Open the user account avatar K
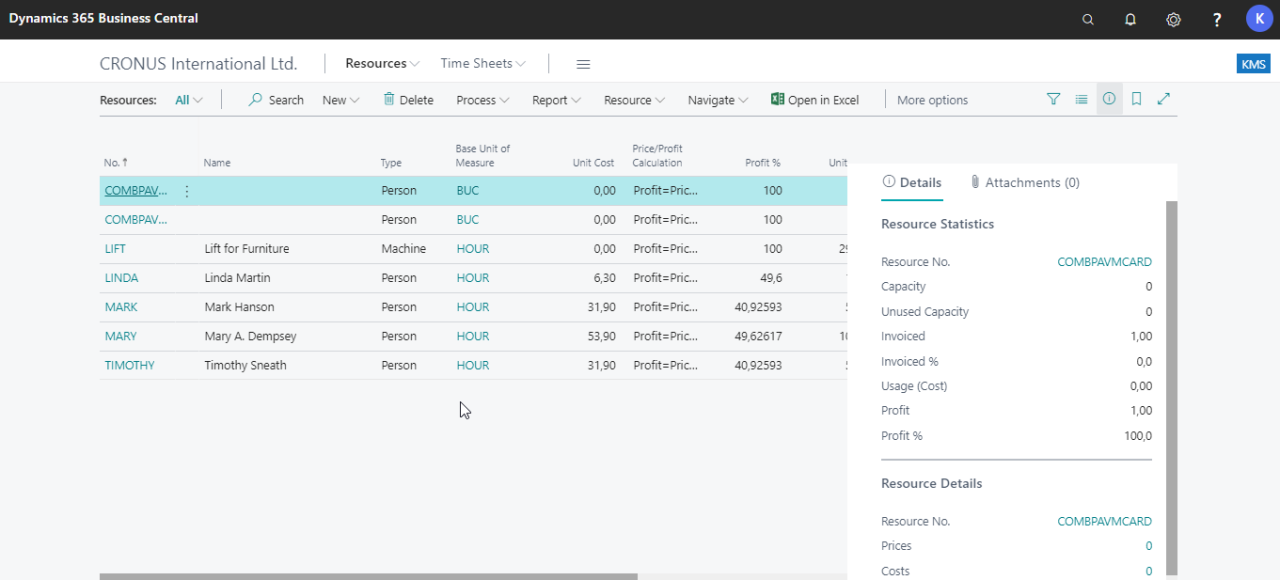The height and width of the screenshot is (580, 1280). tap(1259, 18)
